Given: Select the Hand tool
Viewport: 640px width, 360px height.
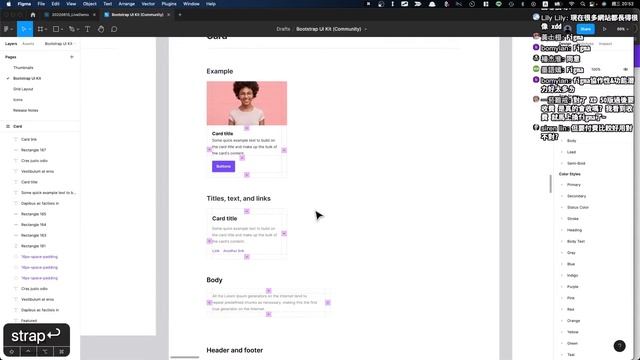Looking at the screenshot, I should (101, 29).
